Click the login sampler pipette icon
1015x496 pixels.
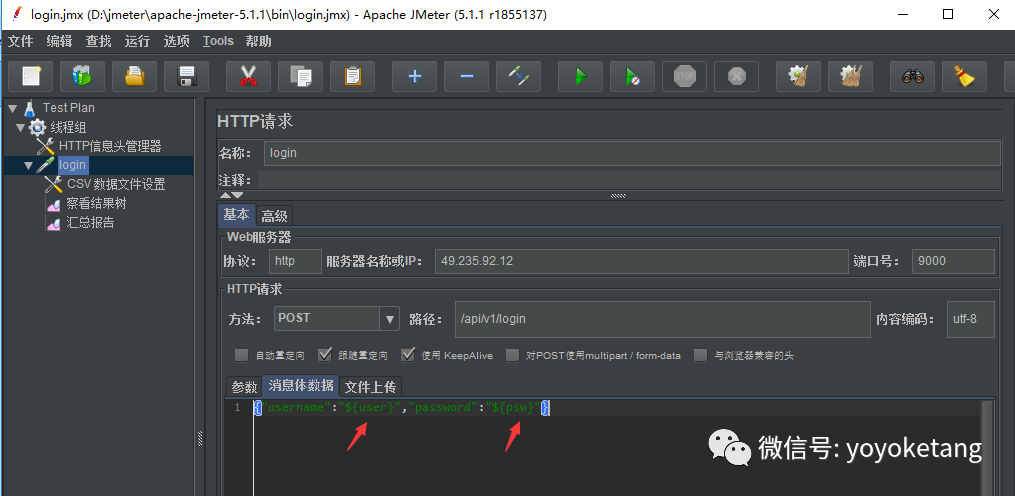point(45,165)
